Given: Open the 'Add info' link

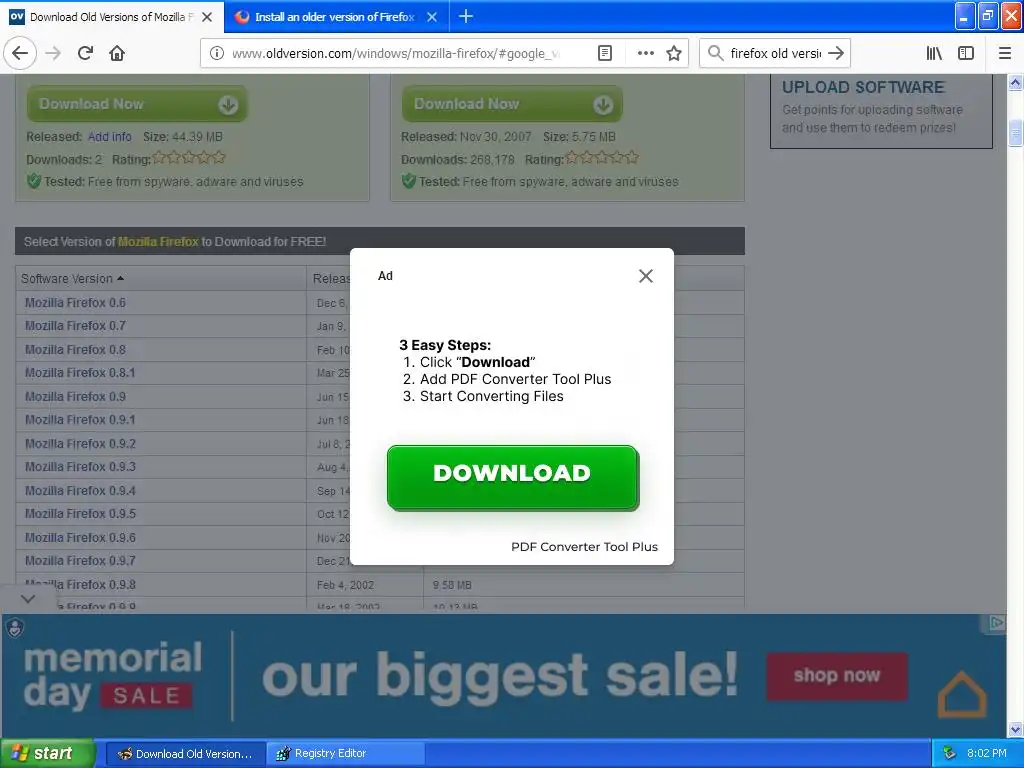Looking at the screenshot, I should (110, 136).
